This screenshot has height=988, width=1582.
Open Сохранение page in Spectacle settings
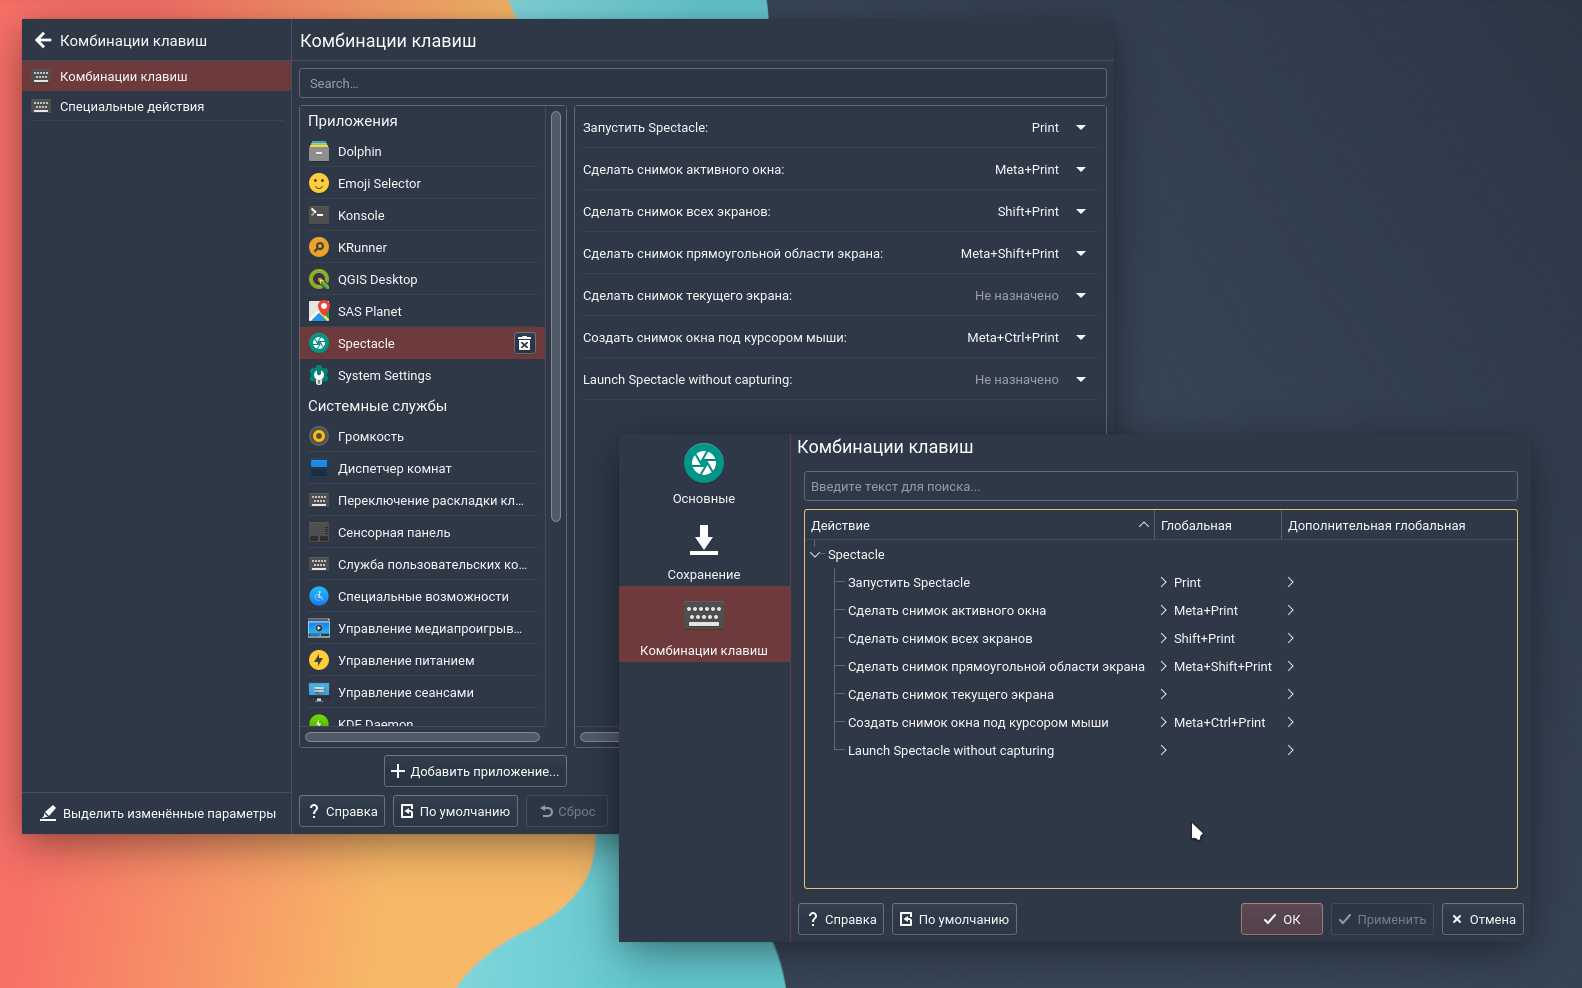point(704,548)
